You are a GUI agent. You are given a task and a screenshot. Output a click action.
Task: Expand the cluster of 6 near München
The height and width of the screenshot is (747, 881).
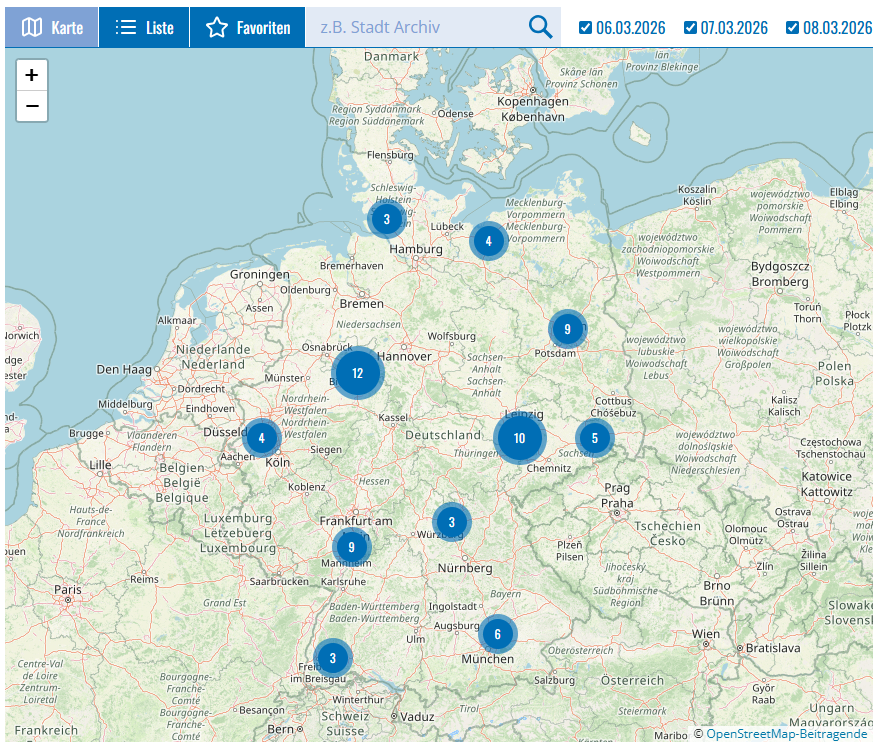(x=497, y=633)
